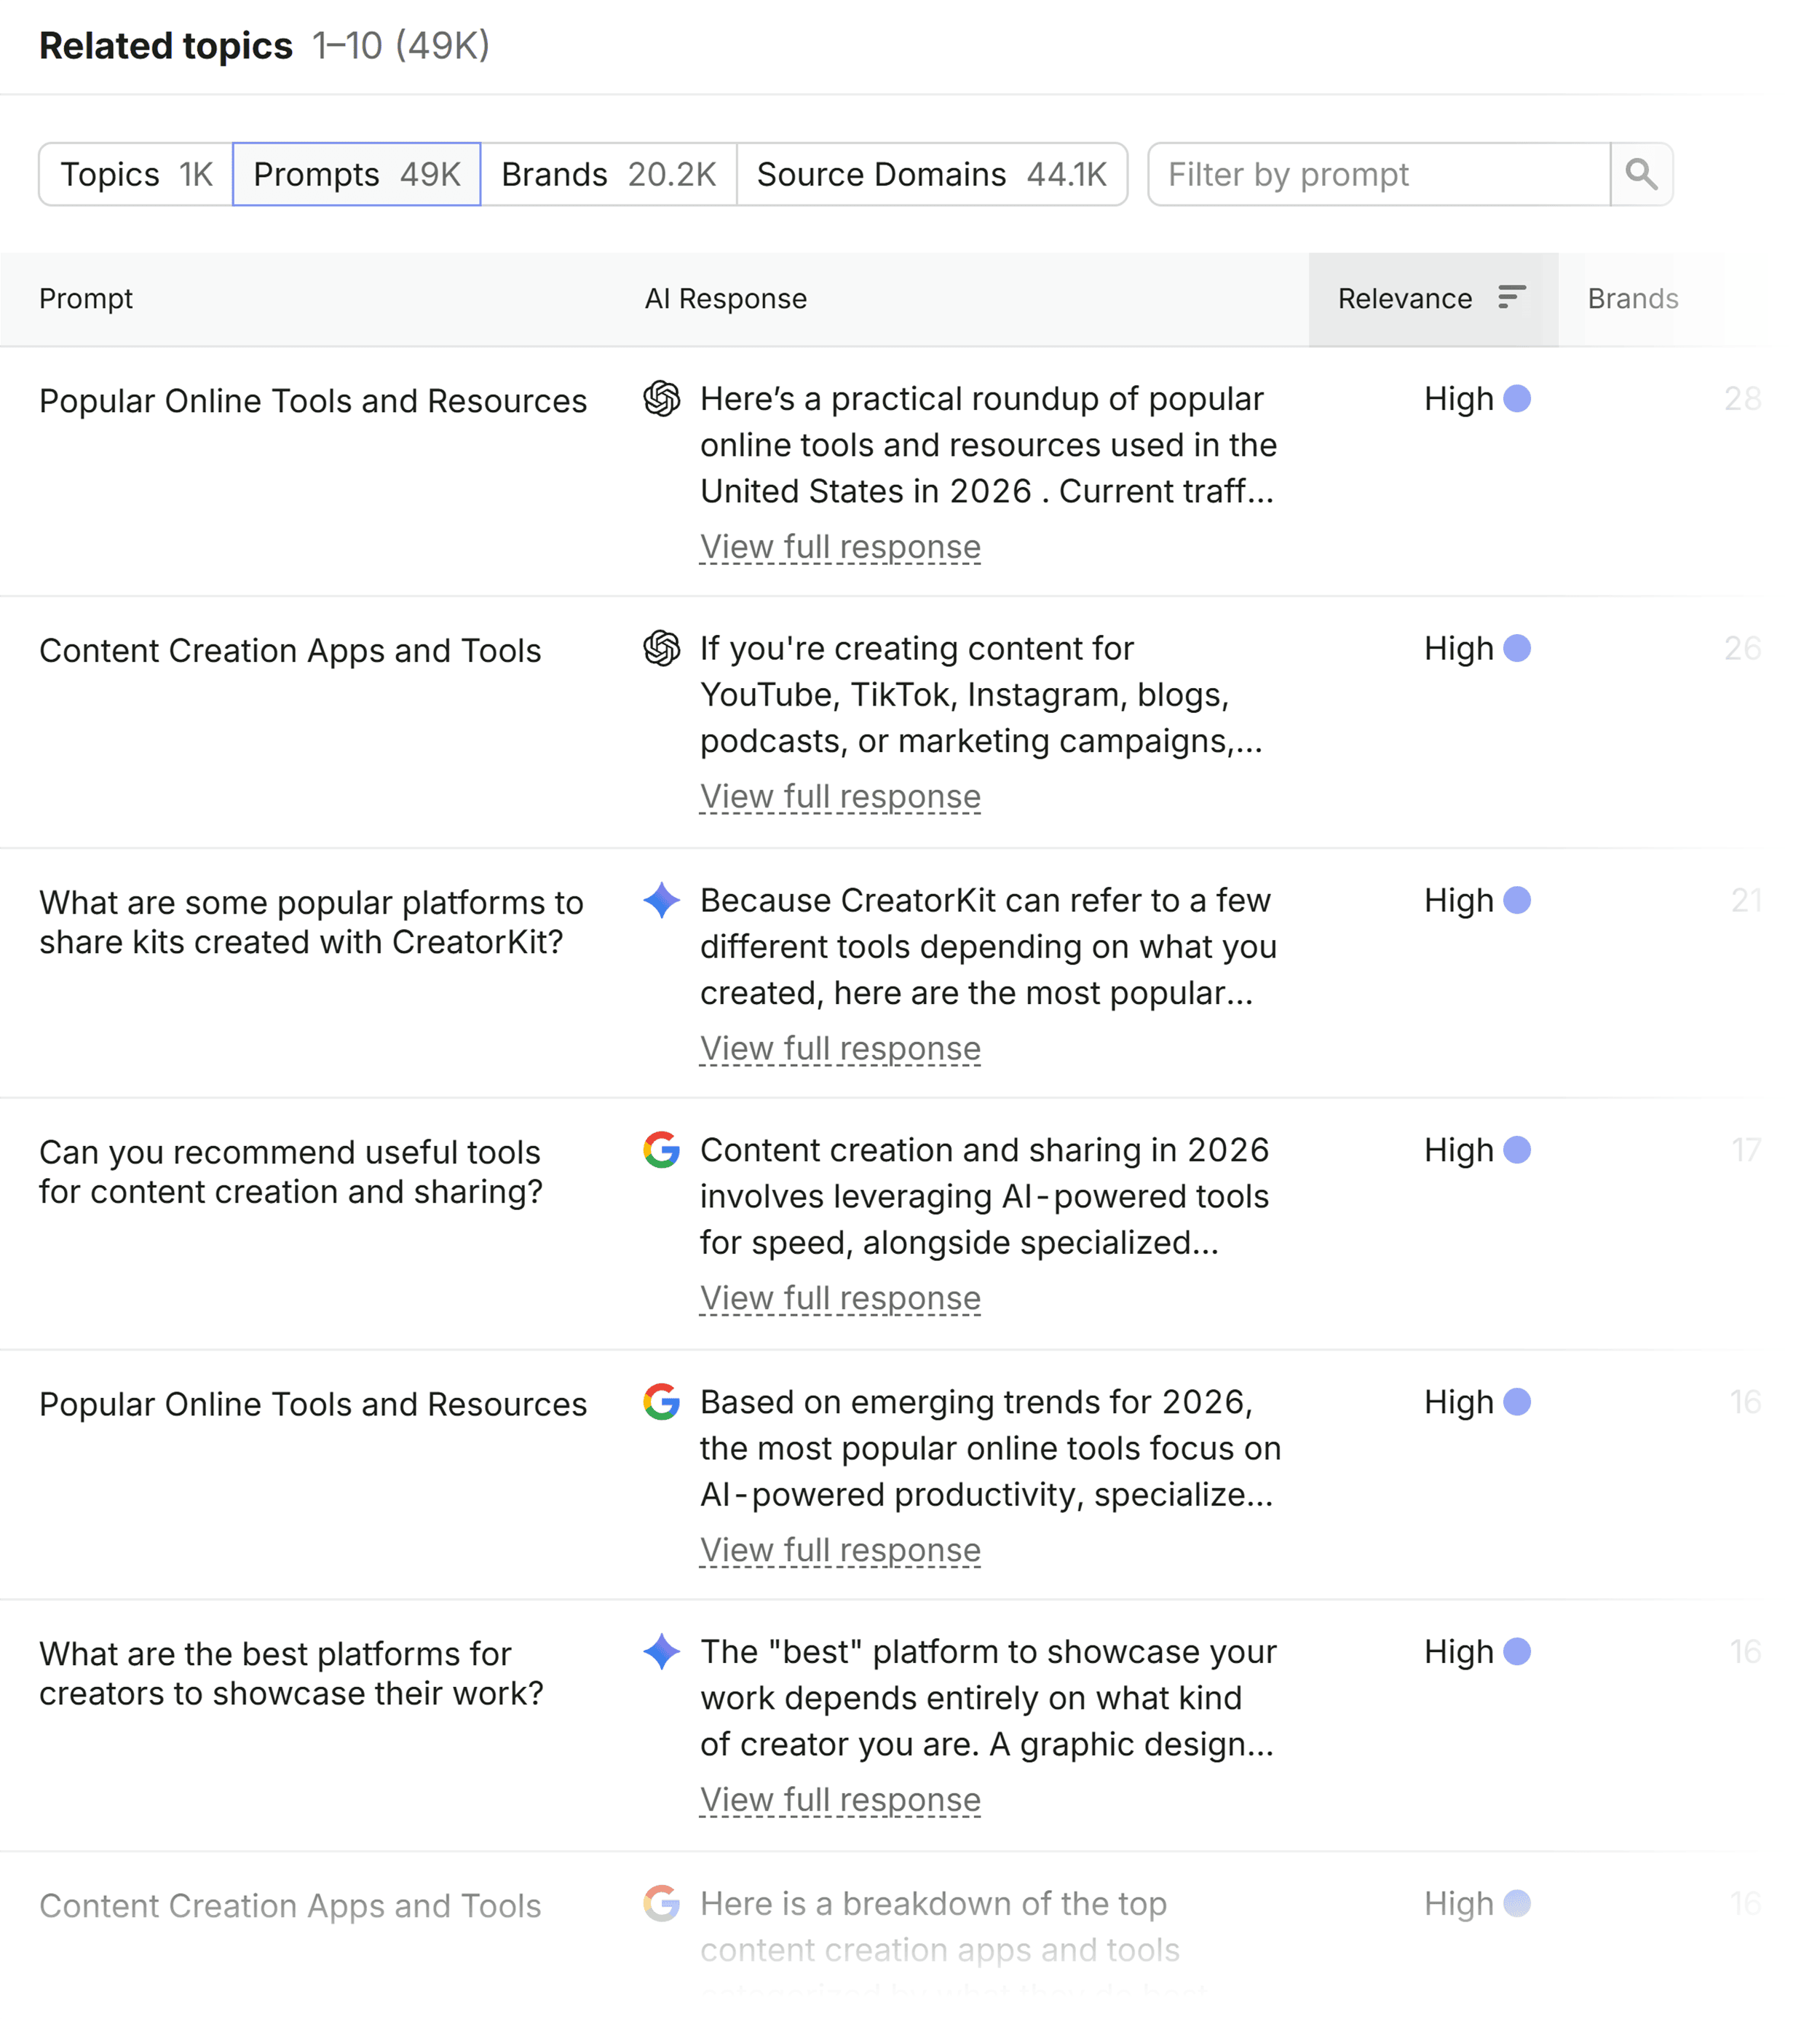This screenshot has height=2019, width=1820.
Task: View full response for 'Here's a practical roundup'
Action: point(840,547)
